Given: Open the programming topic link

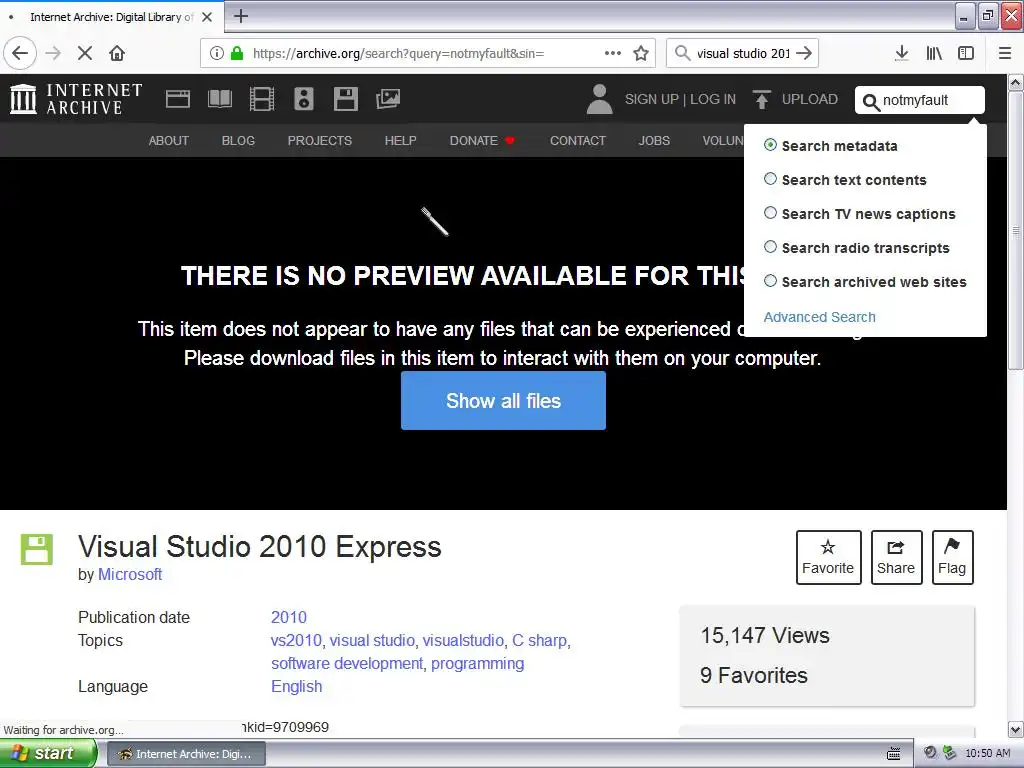Looking at the screenshot, I should [477, 664].
